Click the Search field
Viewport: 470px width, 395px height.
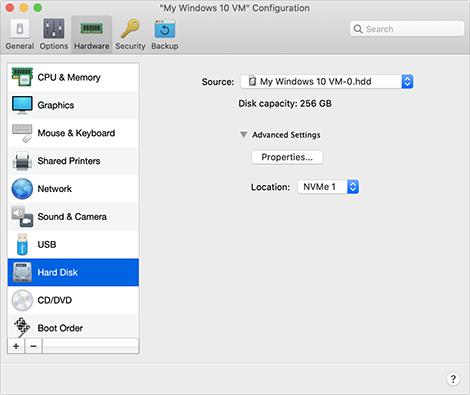pos(407,29)
